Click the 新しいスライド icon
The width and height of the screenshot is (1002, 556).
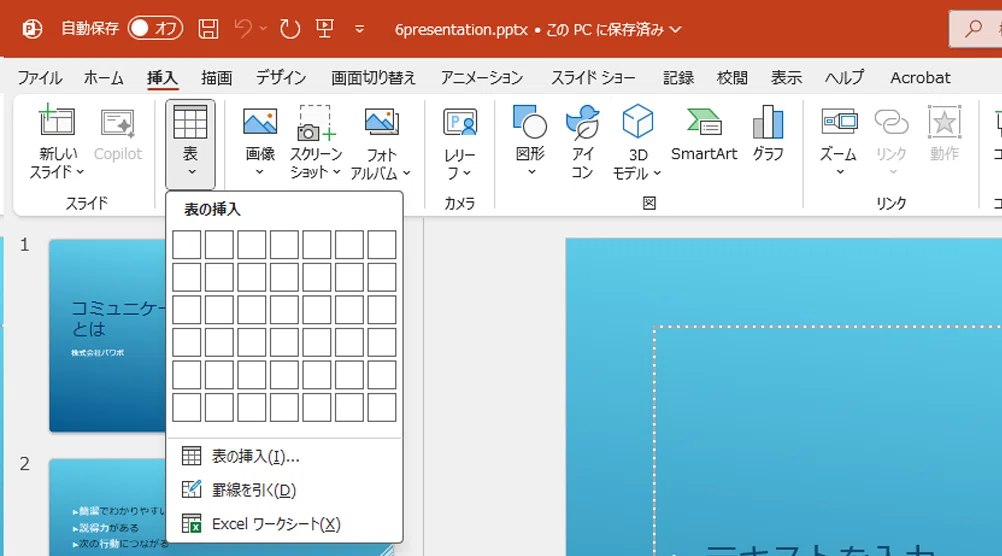click(x=57, y=120)
